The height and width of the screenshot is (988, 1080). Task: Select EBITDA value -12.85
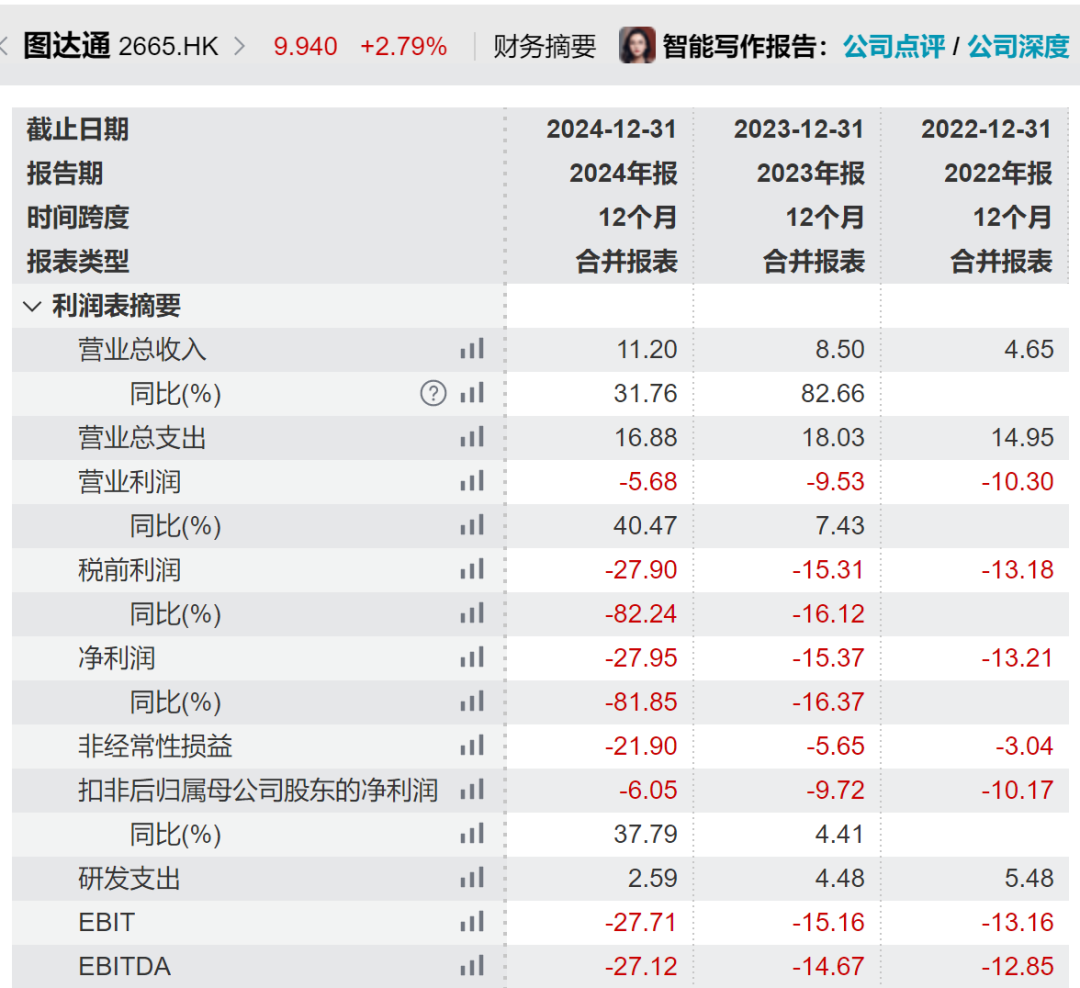(1017, 967)
